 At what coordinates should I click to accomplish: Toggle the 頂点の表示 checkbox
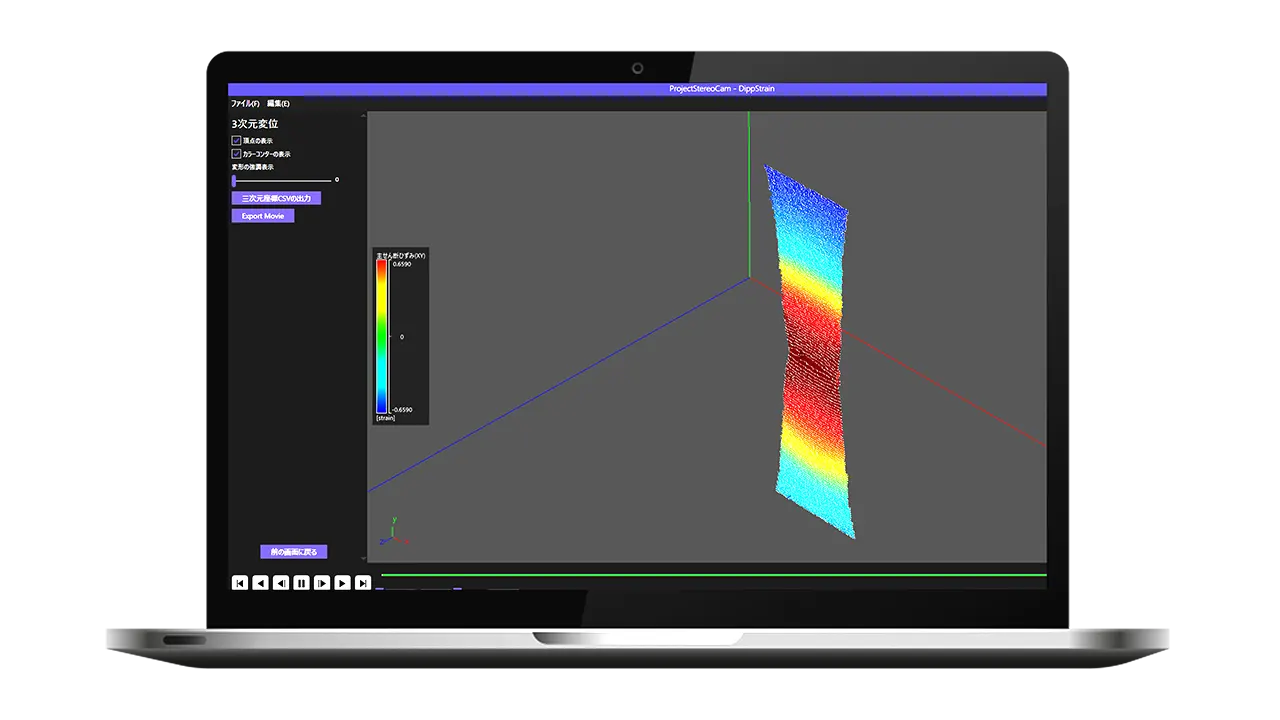(236, 141)
